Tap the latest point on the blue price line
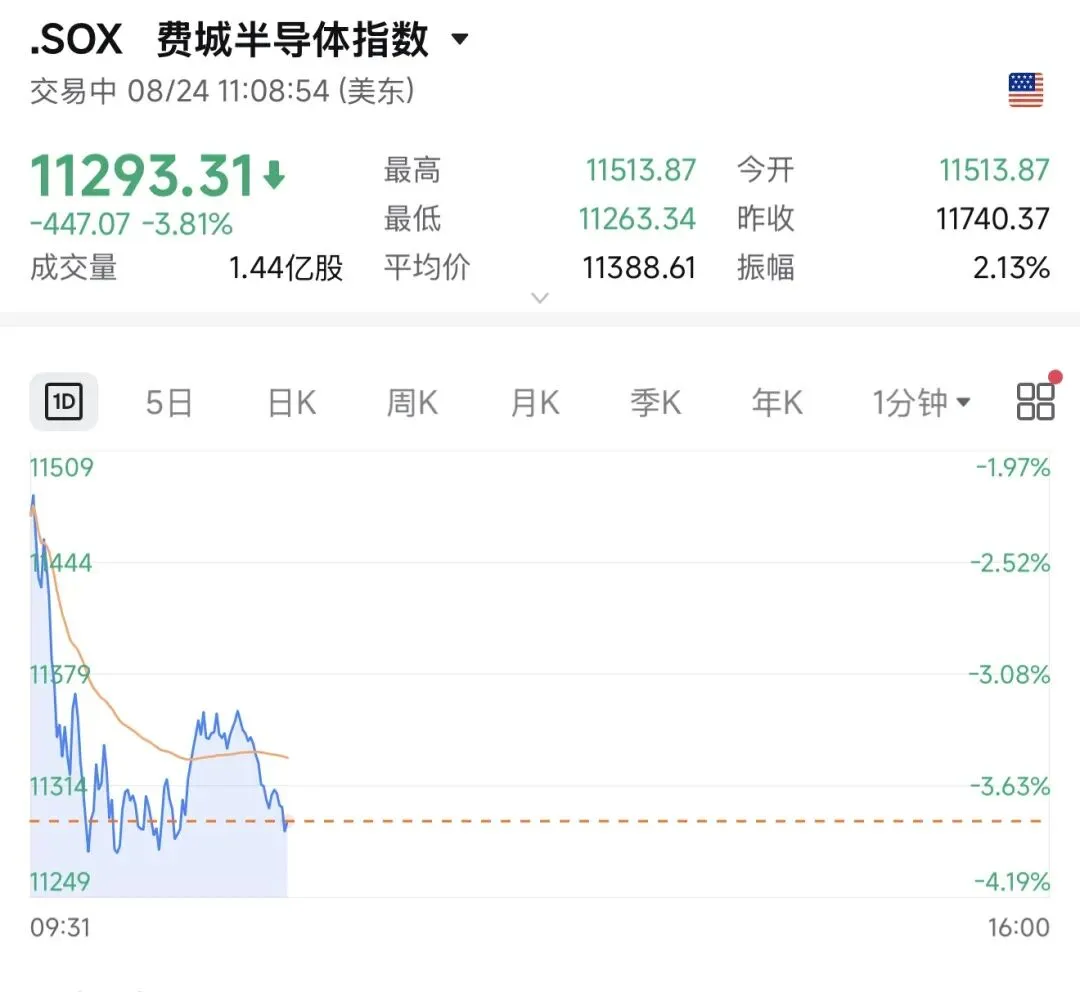This screenshot has width=1080, height=992. 286,827
